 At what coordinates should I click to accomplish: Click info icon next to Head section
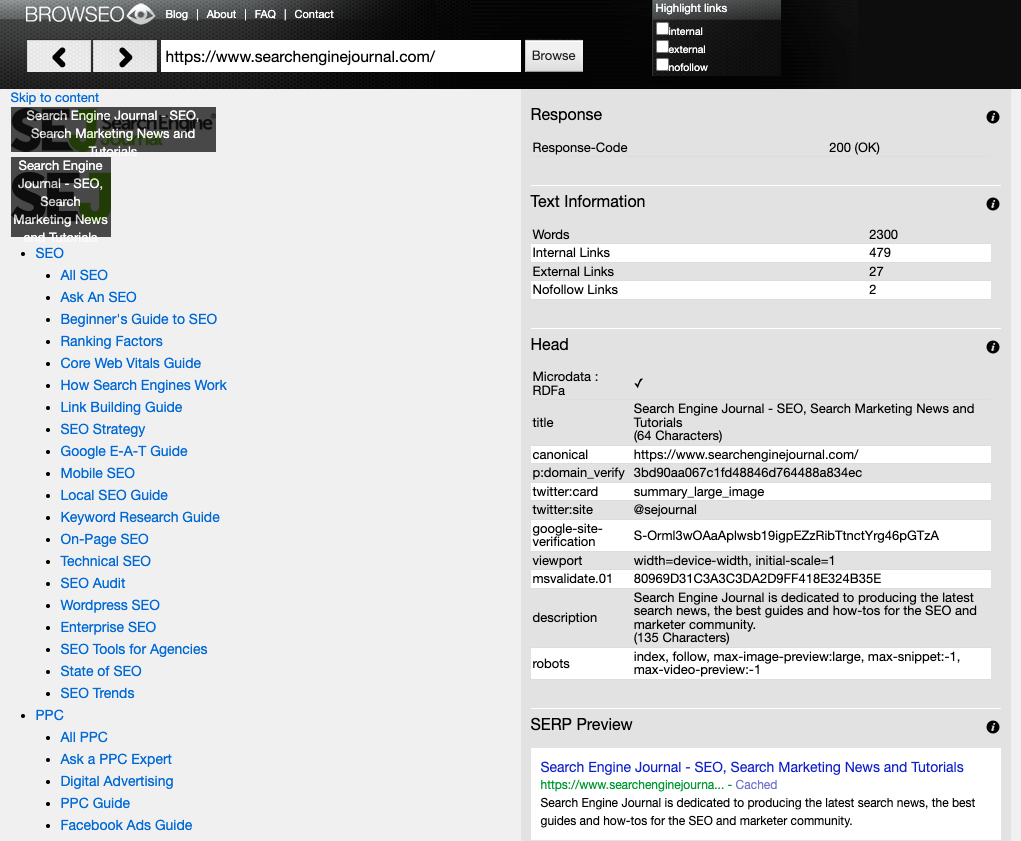(993, 347)
